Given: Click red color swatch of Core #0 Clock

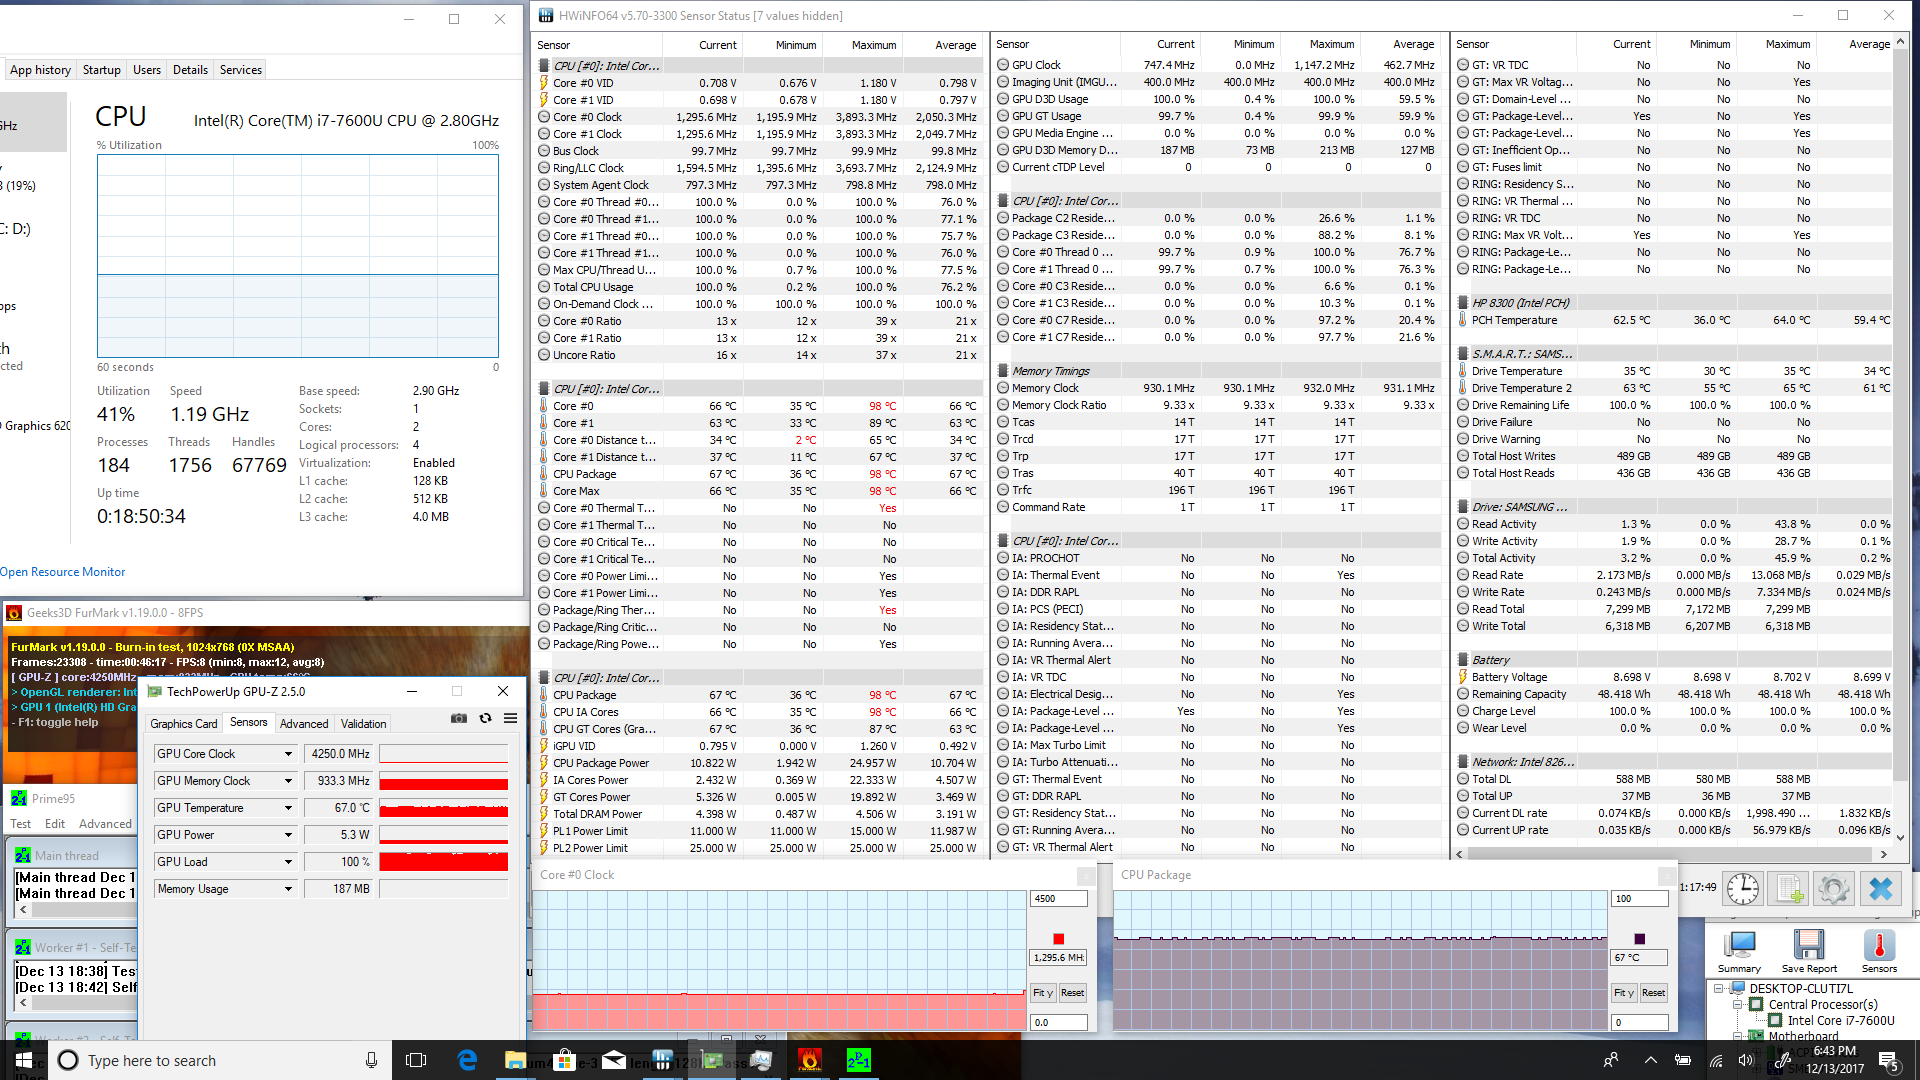Looking at the screenshot, I should point(1058,939).
